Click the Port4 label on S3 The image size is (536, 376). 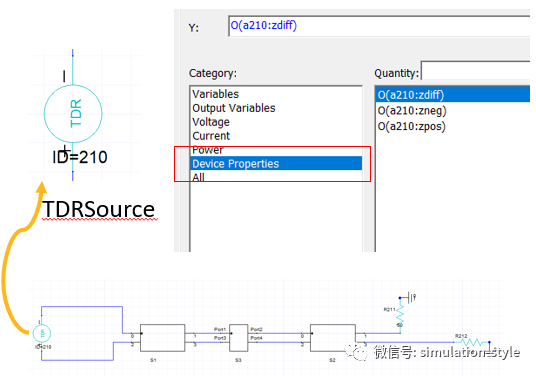256,338
